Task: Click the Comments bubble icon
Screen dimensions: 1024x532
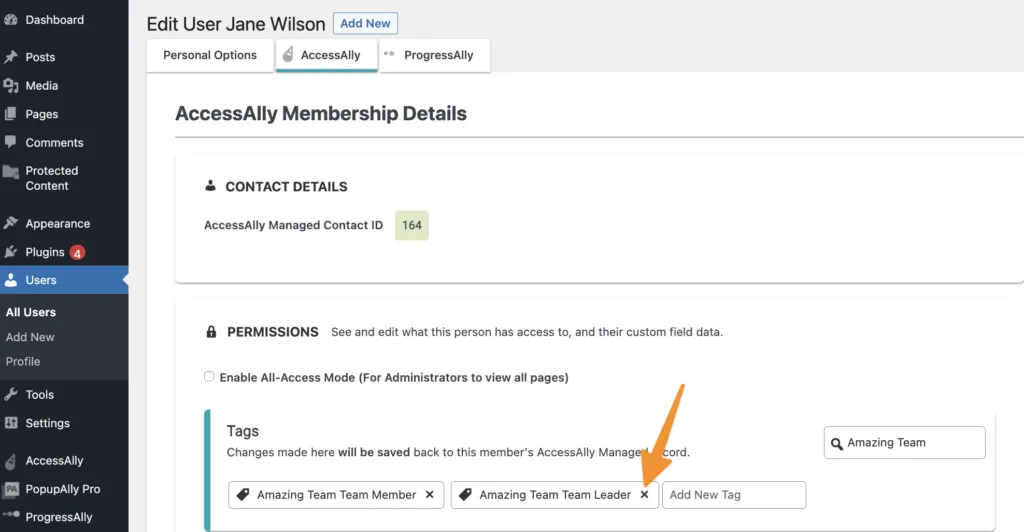Action: point(11,142)
